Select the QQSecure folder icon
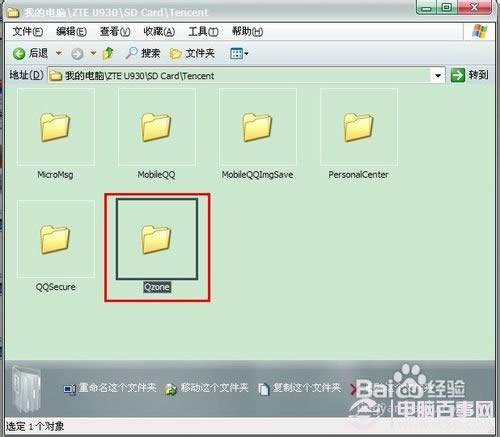Image resolution: width=500 pixels, height=437 pixels. pyautogui.click(x=56, y=239)
